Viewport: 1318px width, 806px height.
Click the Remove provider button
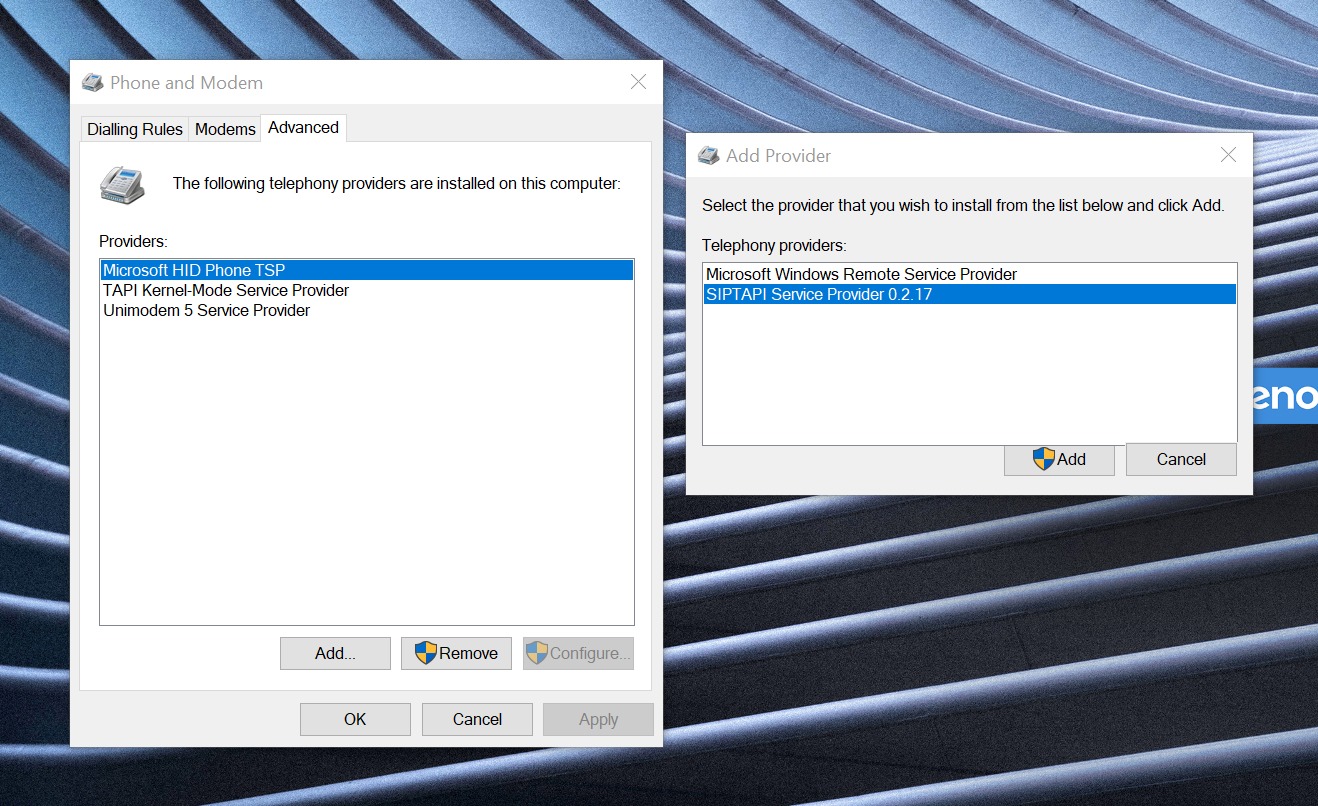point(456,653)
